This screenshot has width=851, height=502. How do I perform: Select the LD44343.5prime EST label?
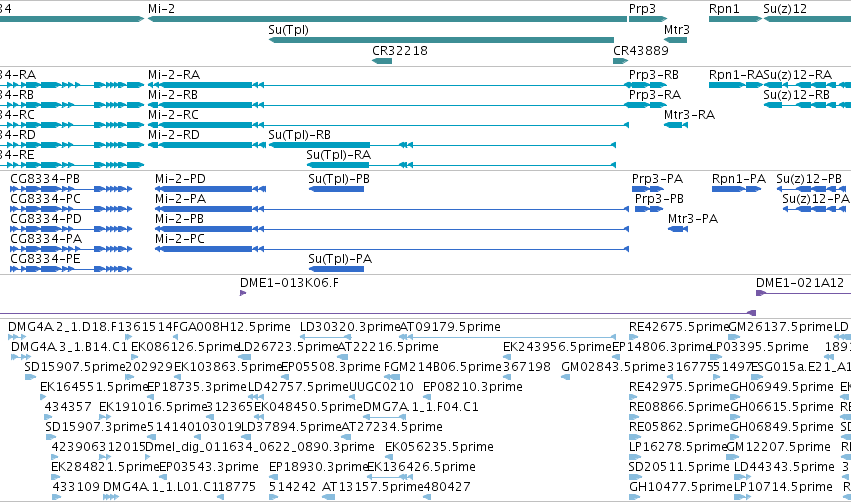pyautogui.click(x=784, y=467)
